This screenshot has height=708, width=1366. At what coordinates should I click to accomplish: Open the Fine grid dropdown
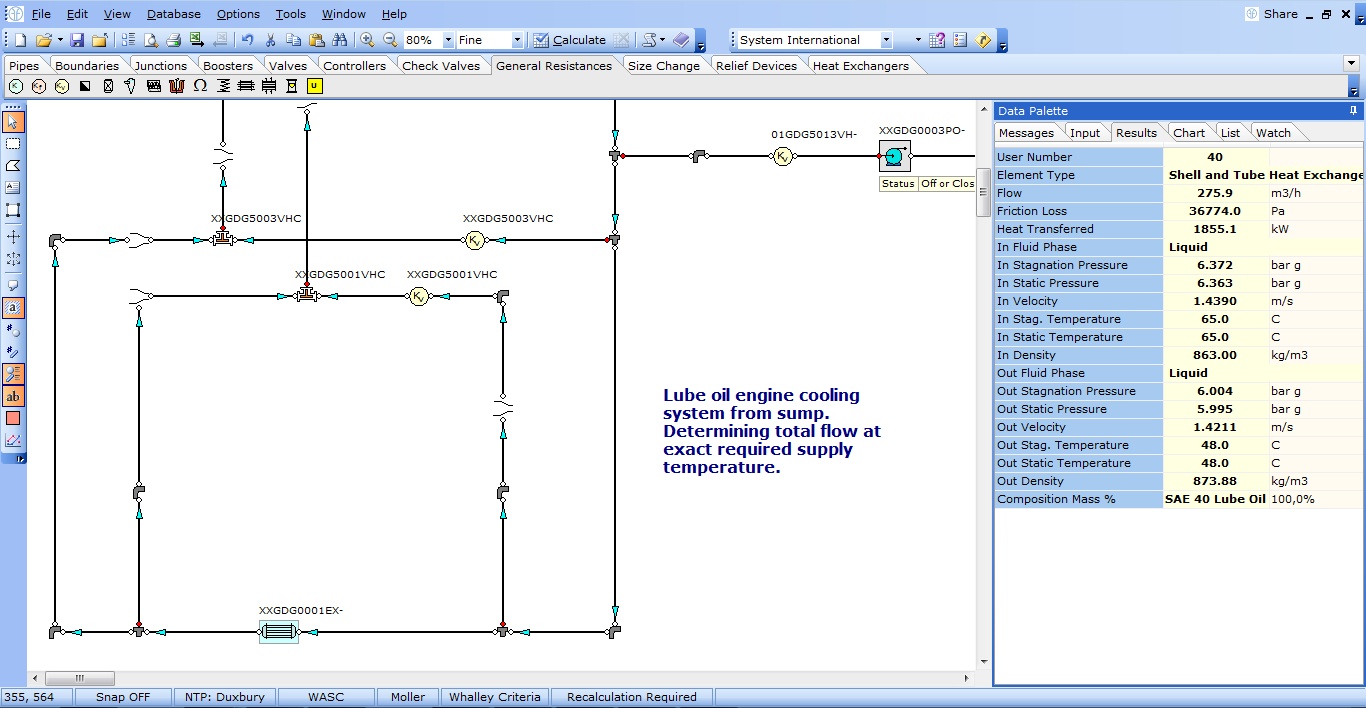517,40
